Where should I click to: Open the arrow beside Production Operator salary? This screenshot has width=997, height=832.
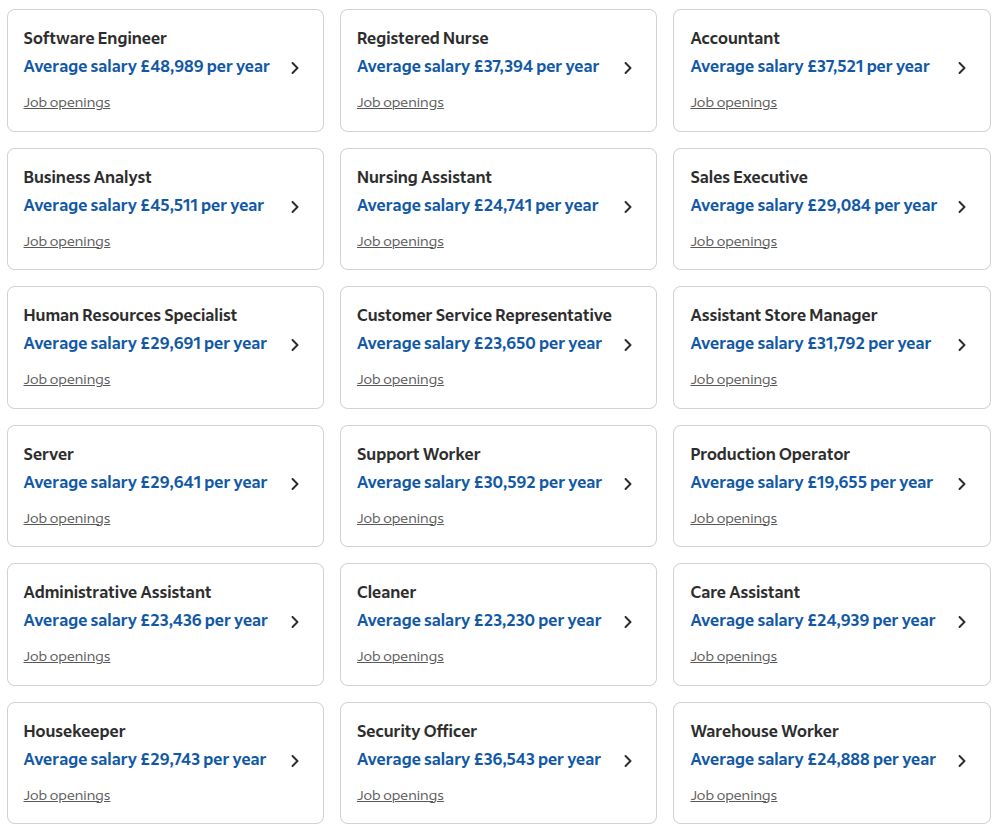pyautogui.click(x=961, y=484)
